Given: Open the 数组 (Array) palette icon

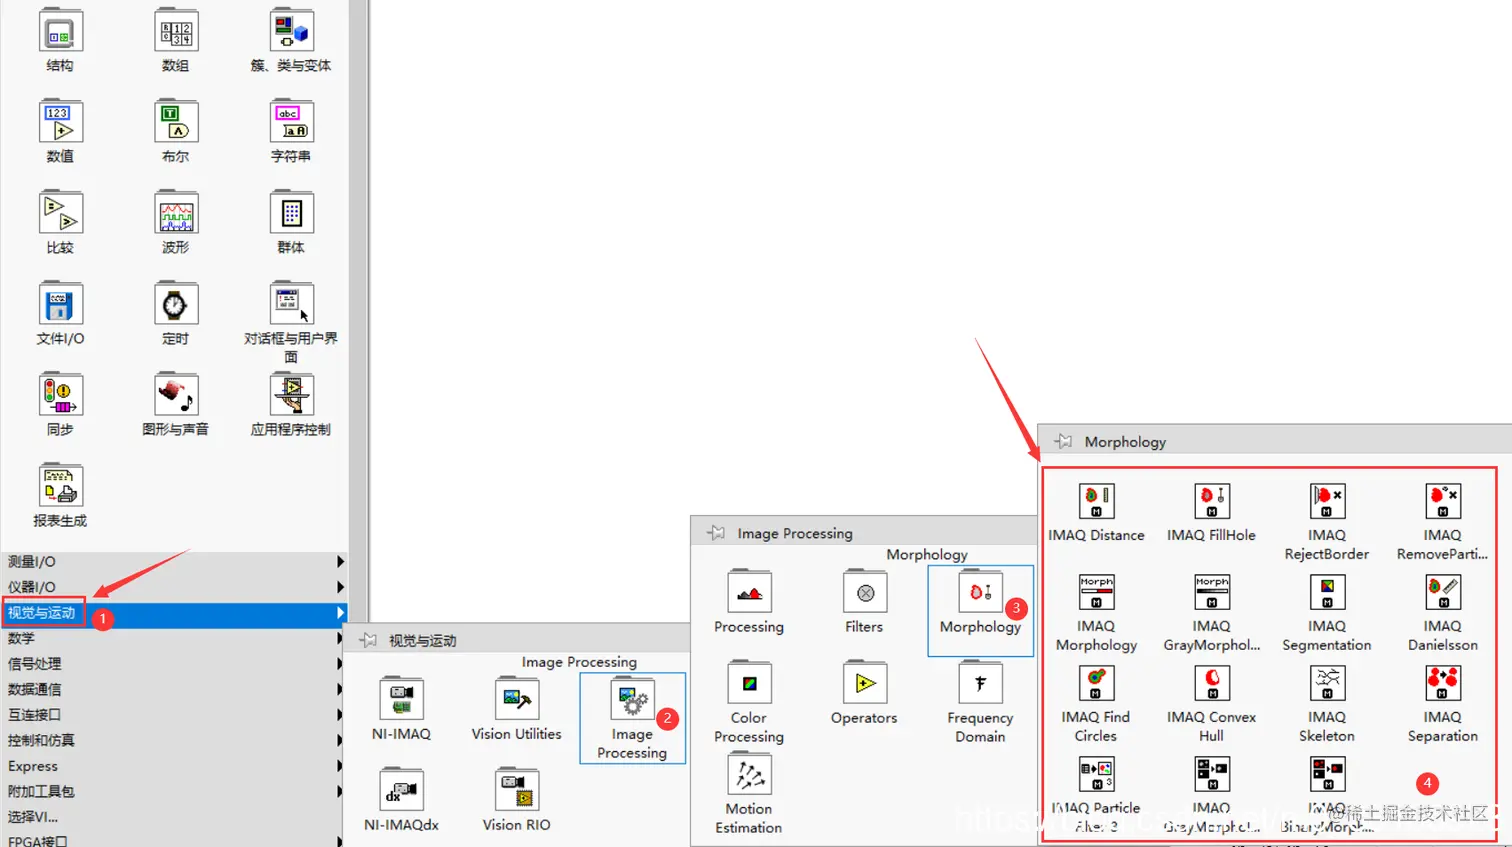Looking at the screenshot, I should click(x=176, y=31).
